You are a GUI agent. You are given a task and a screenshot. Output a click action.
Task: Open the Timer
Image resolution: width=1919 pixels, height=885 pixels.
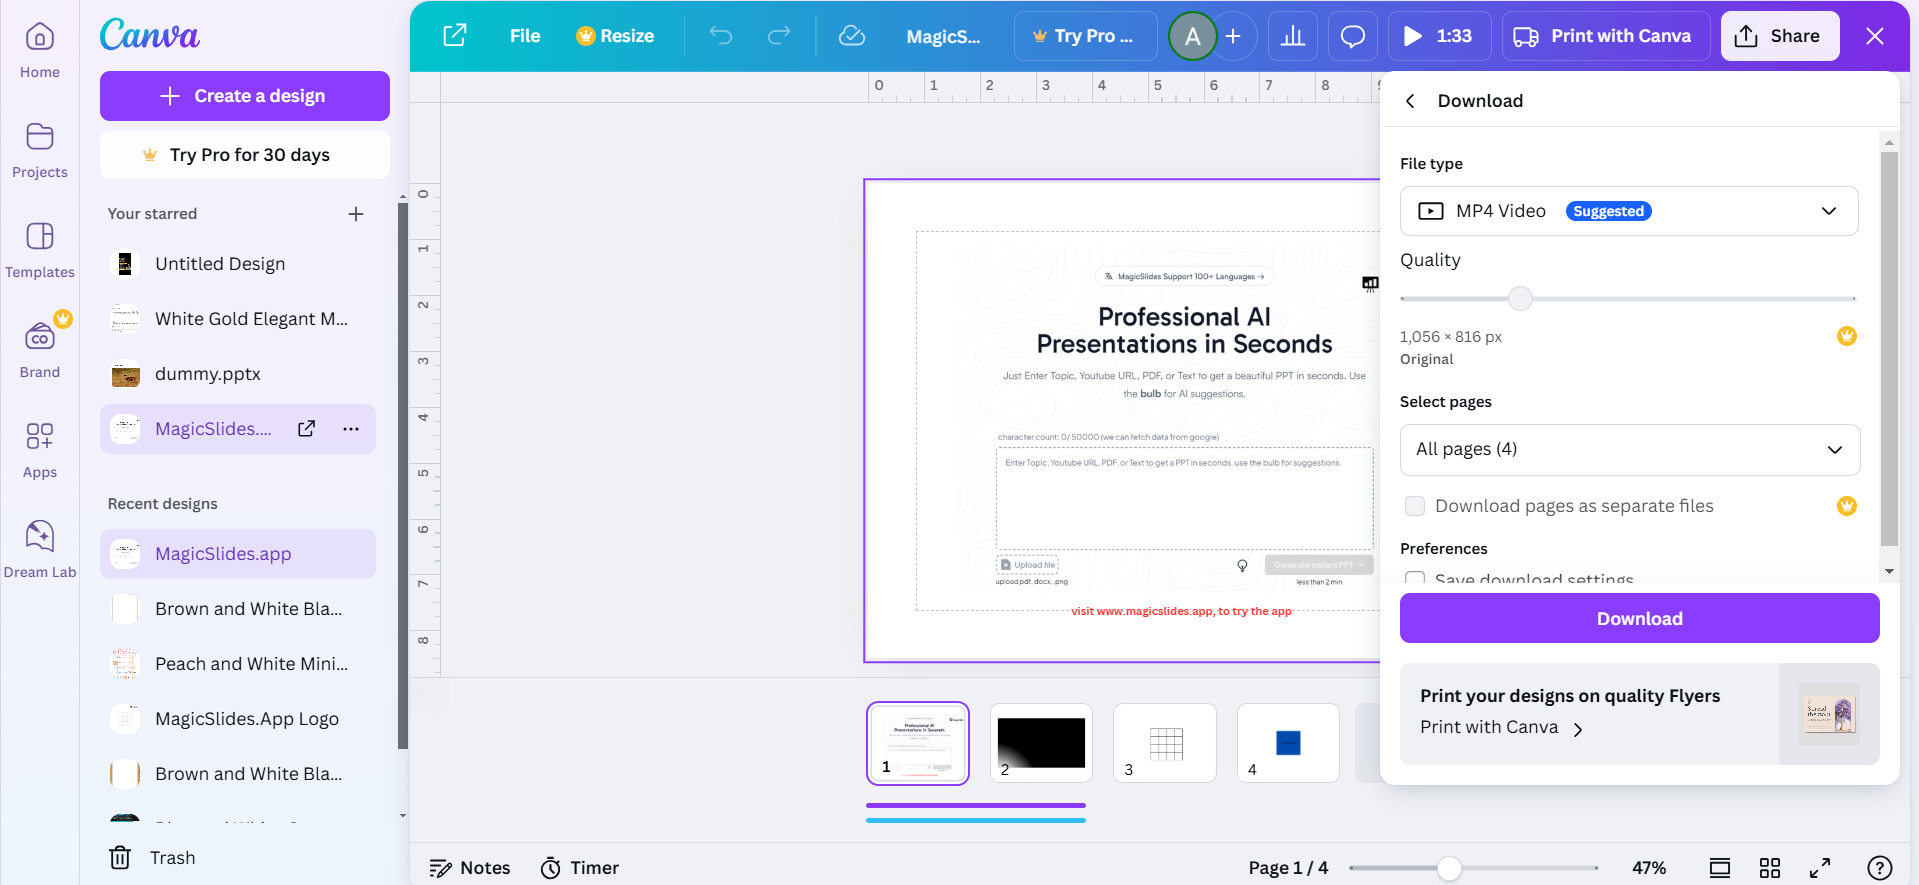click(580, 868)
